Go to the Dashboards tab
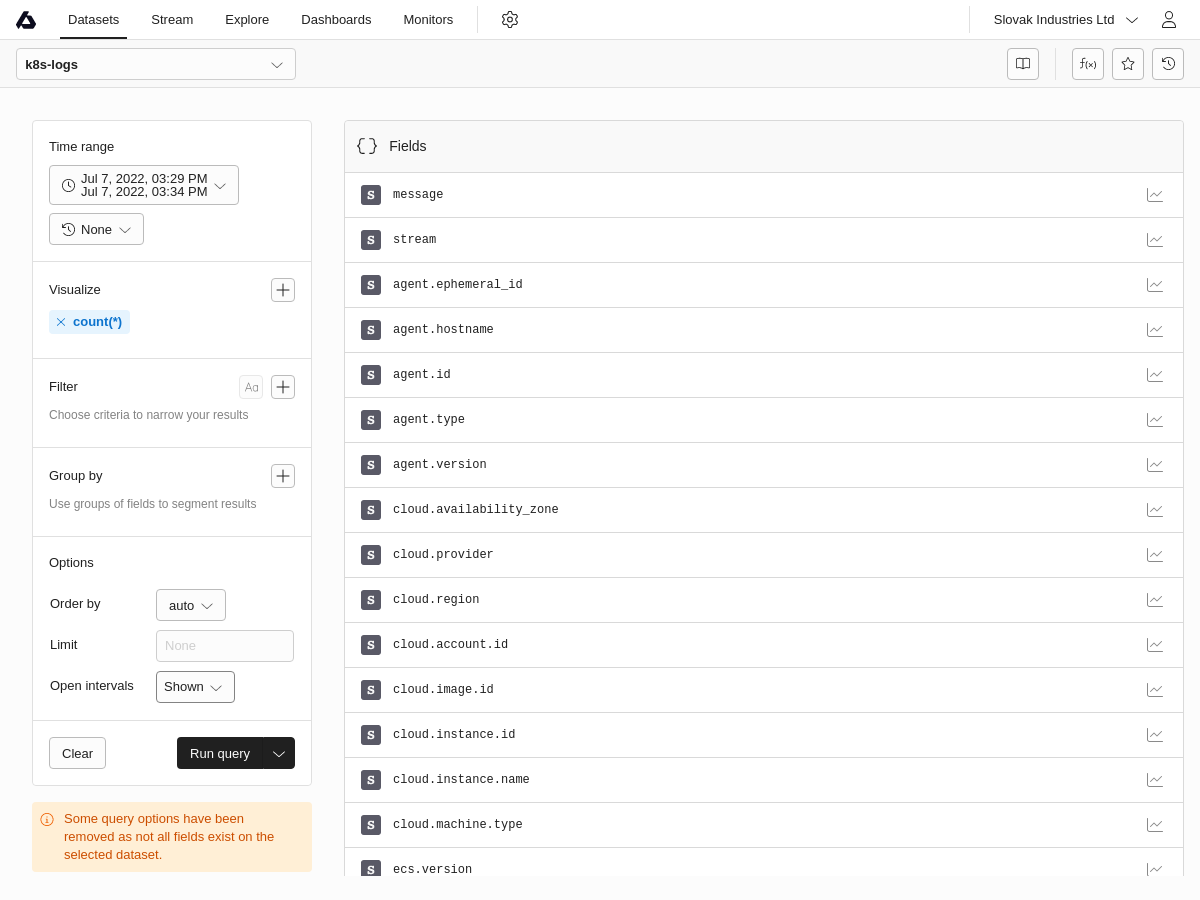 336,19
